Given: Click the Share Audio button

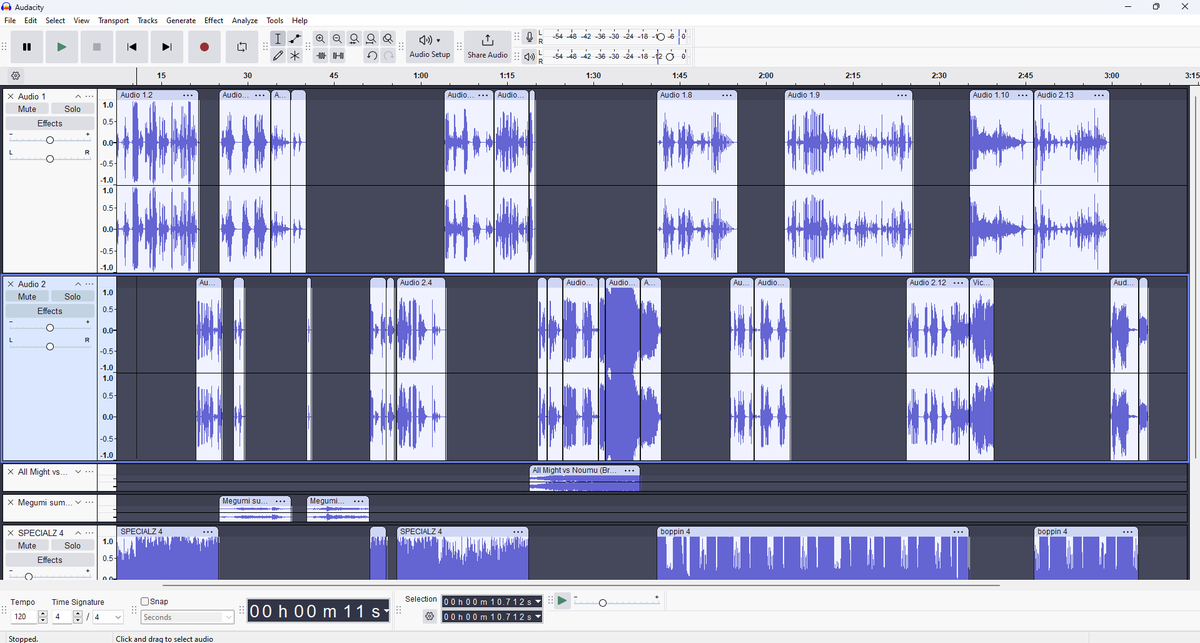Looking at the screenshot, I should pos(488,47).
